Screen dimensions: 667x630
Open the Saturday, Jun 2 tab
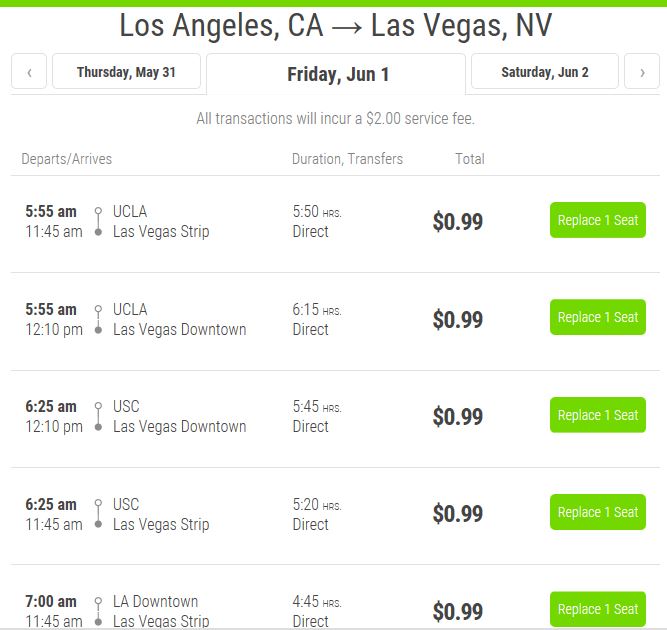pyautogui.click(x=544, y=72)
